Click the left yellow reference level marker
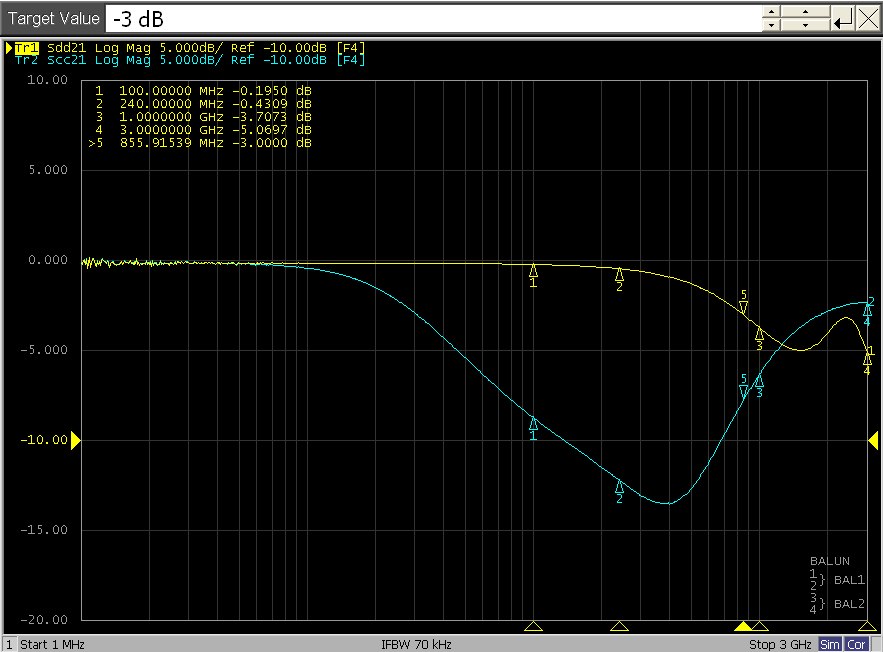 click(75, 440)
